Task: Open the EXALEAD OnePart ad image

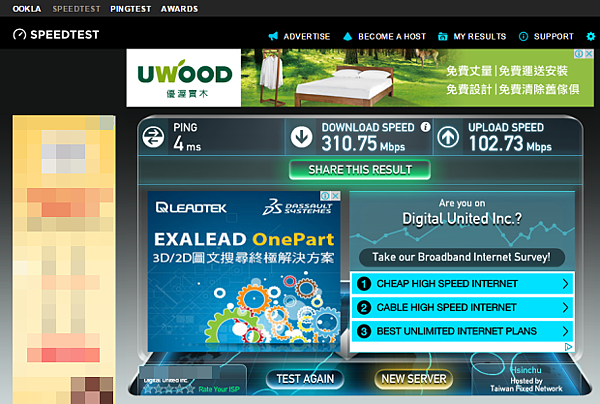Action: pyautogui.click(x=244, y=271)
